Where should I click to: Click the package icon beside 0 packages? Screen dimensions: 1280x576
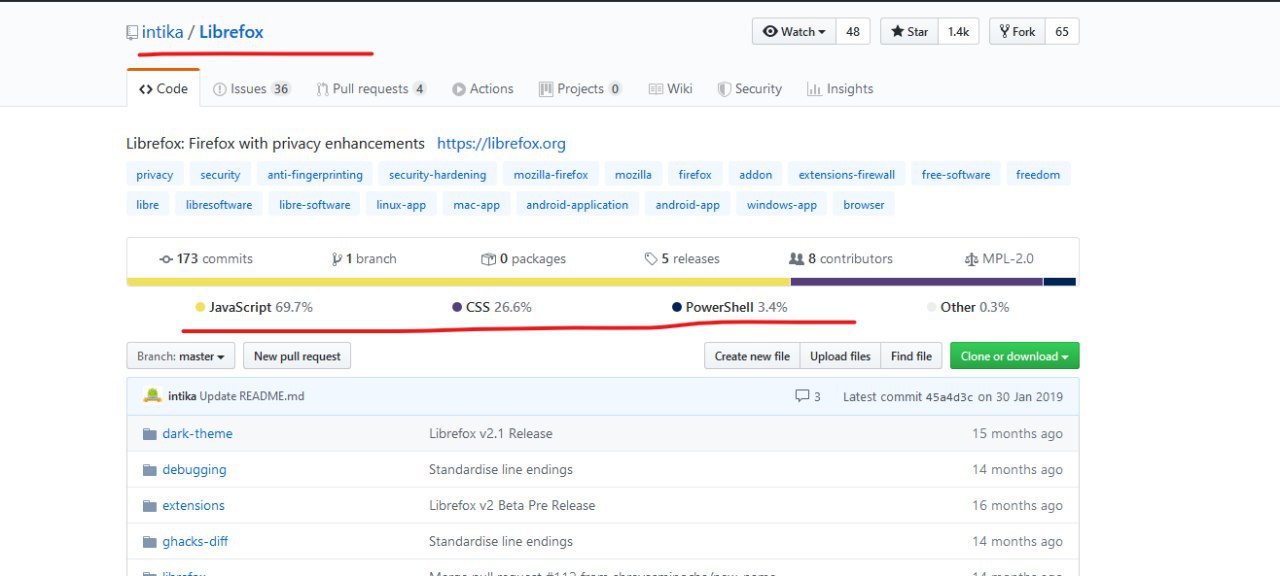coord(488,259)
